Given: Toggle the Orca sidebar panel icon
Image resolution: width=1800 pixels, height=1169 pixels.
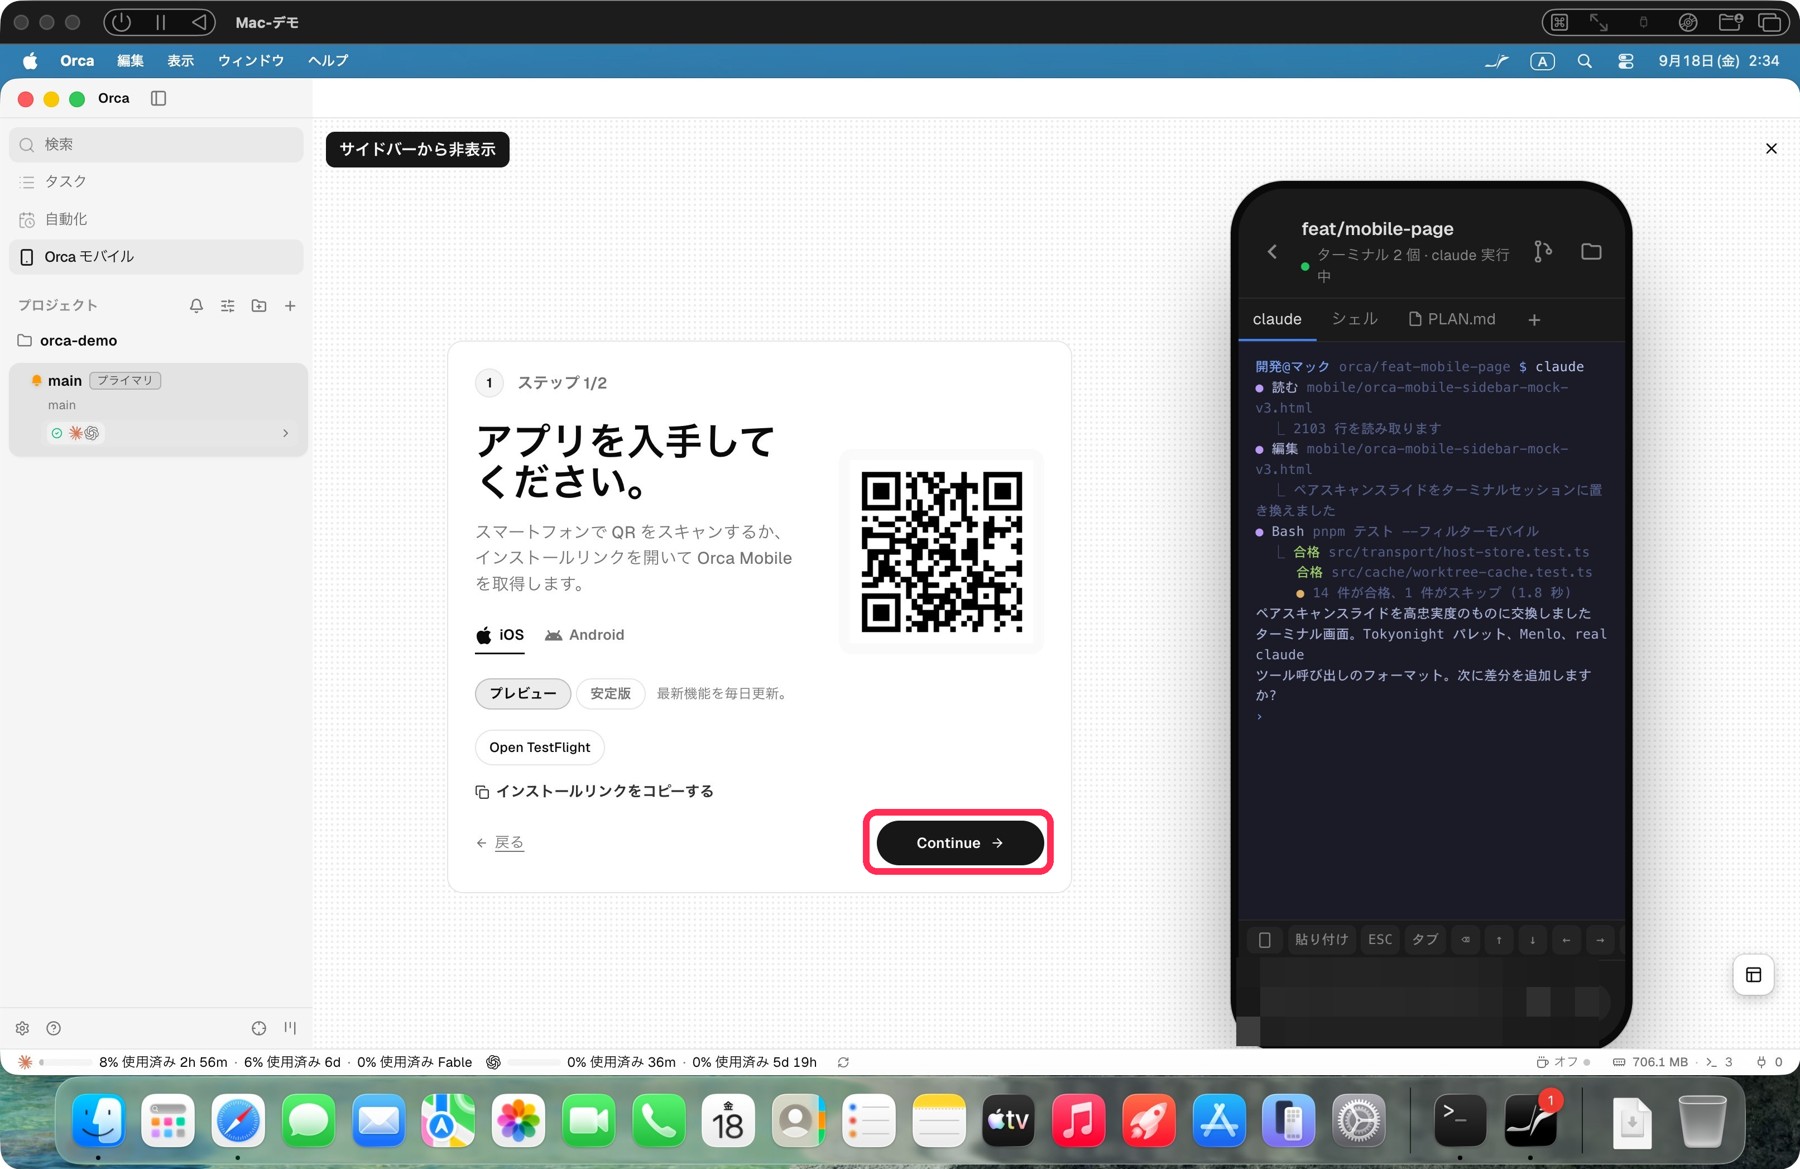Looking at the screenshot, I should 158,98.
